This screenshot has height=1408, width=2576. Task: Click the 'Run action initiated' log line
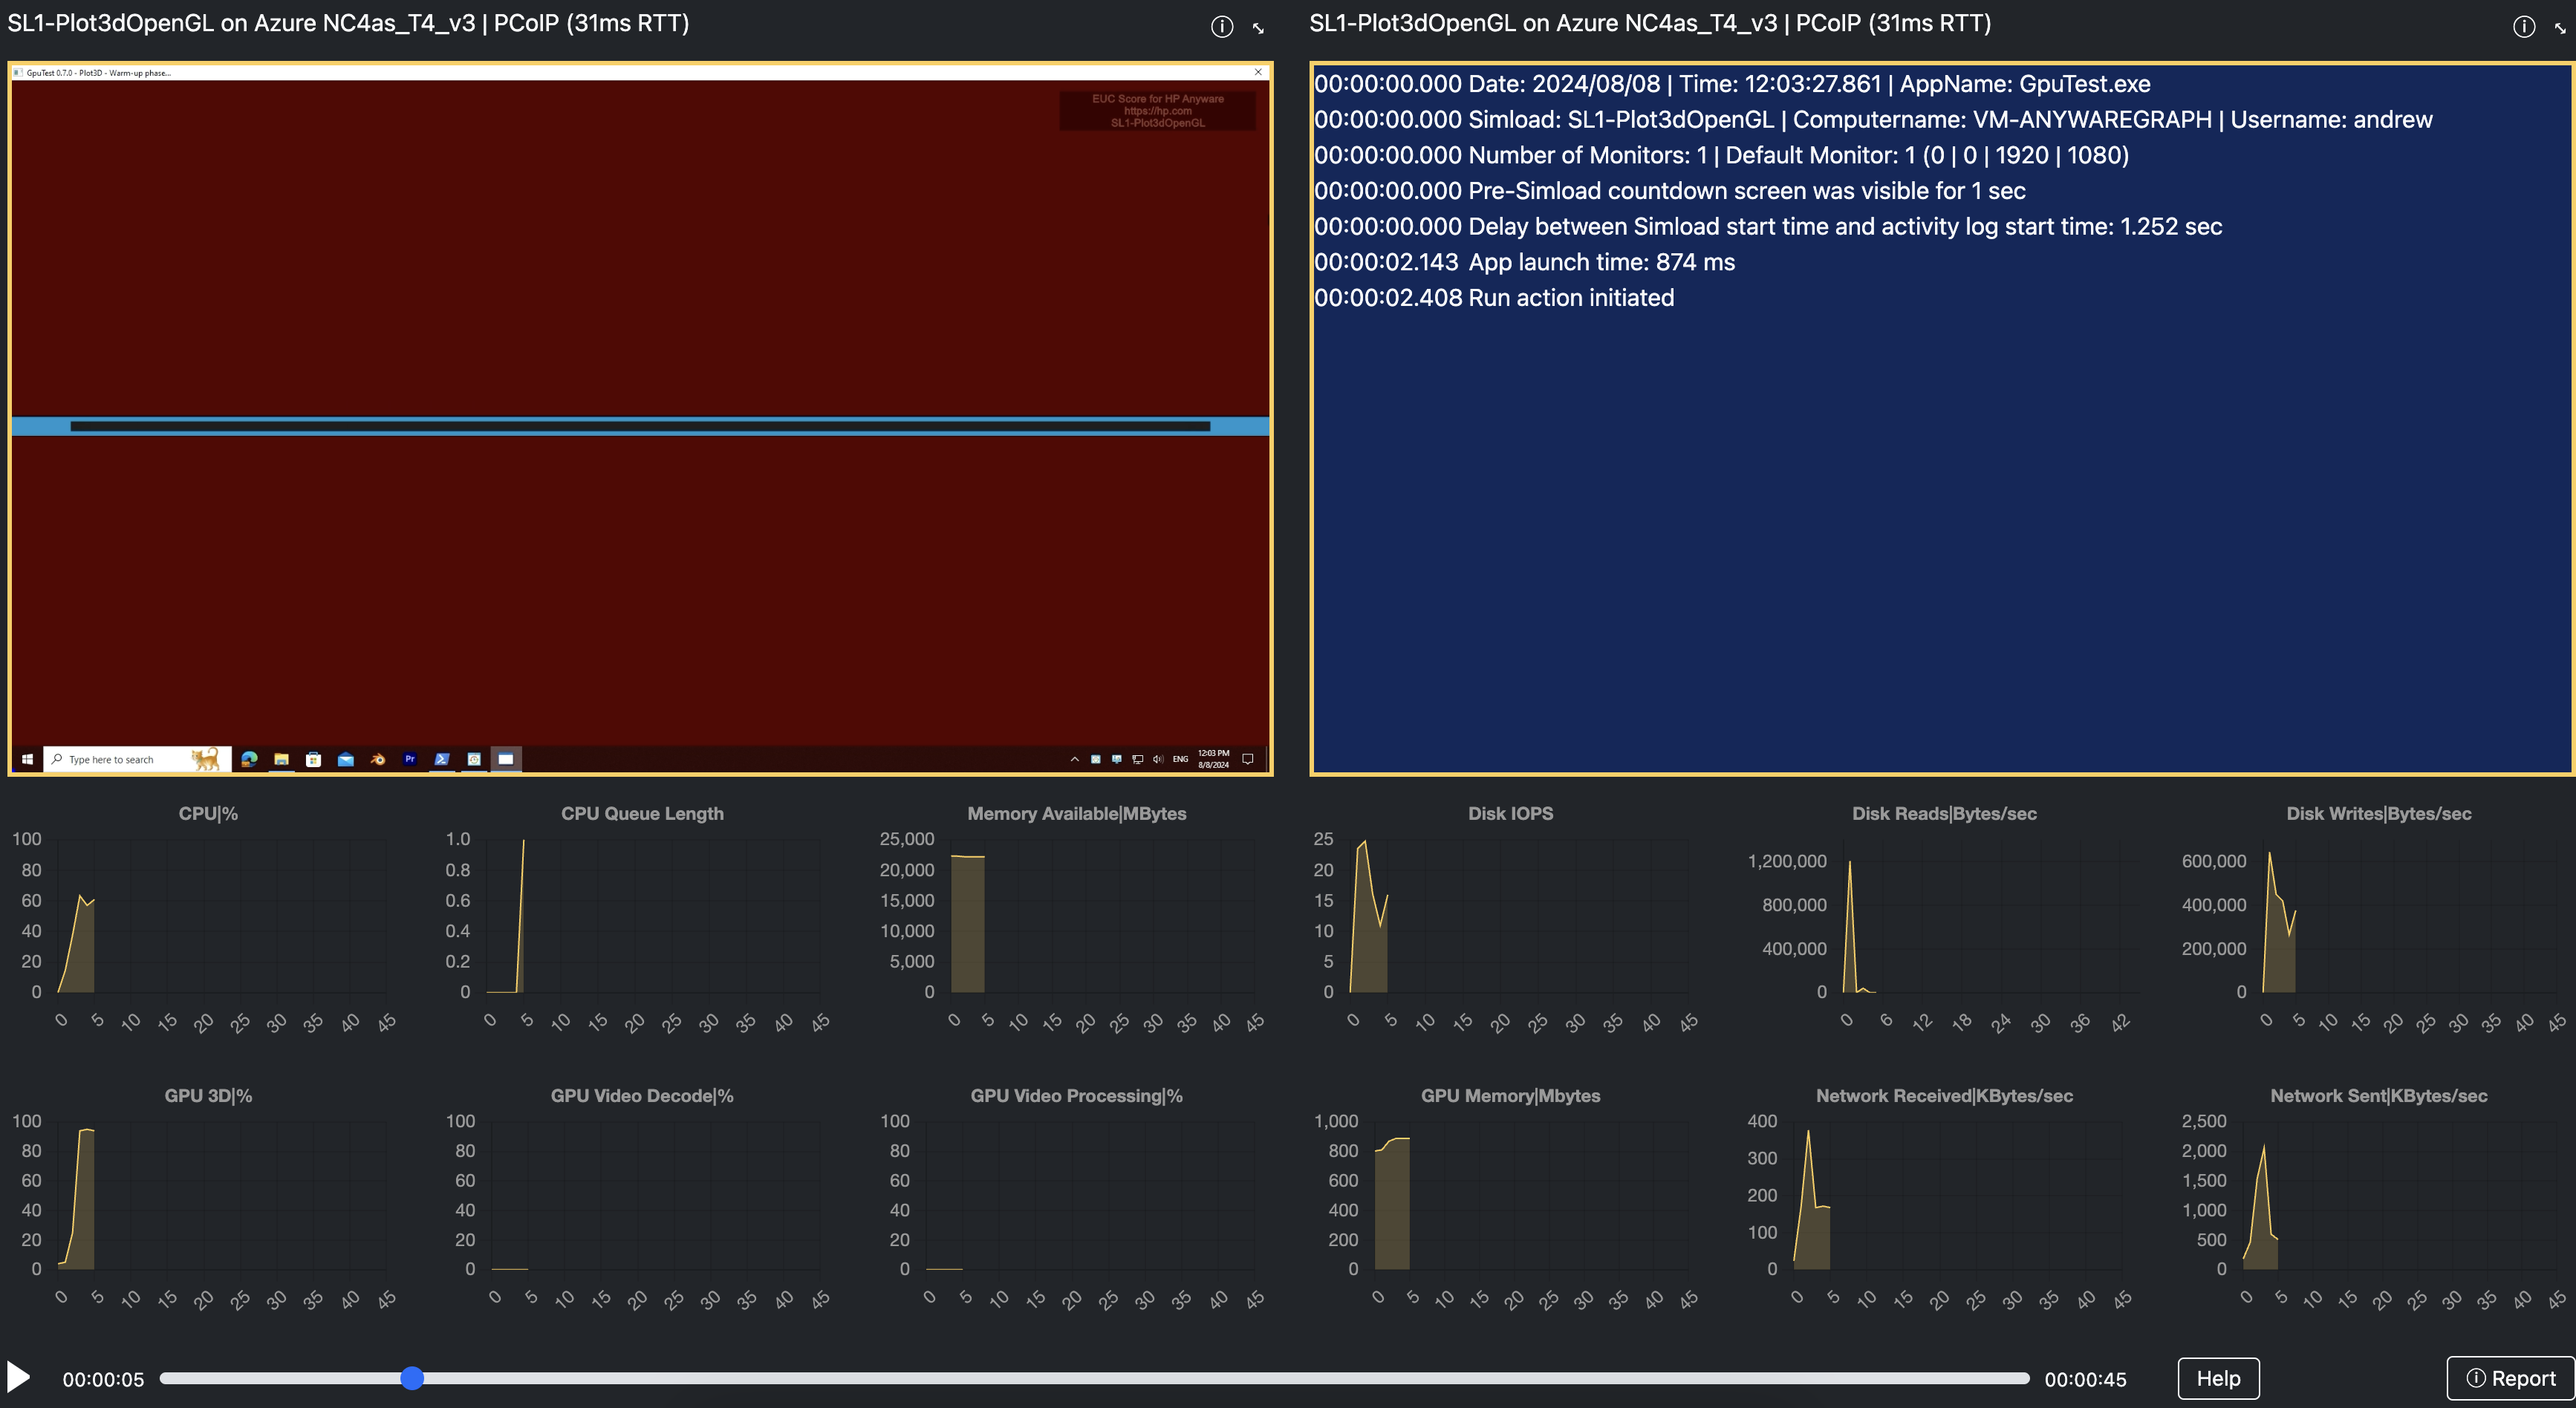1493,298
